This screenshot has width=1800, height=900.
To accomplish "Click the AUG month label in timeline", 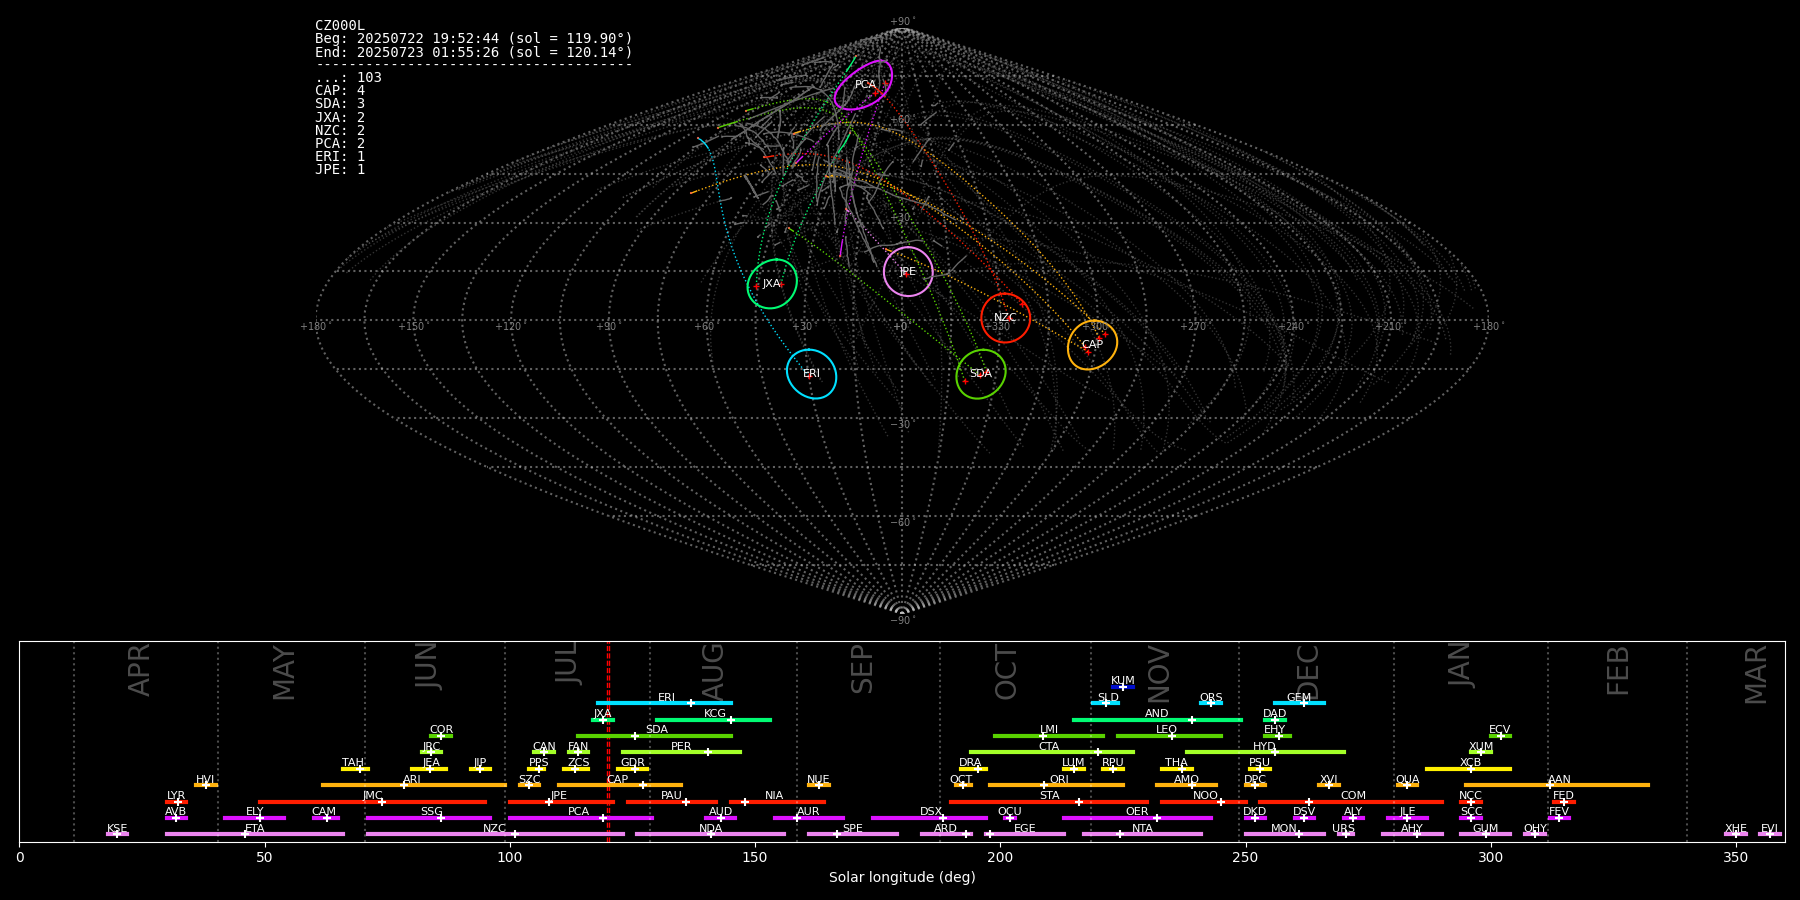I will click(713, 670).
